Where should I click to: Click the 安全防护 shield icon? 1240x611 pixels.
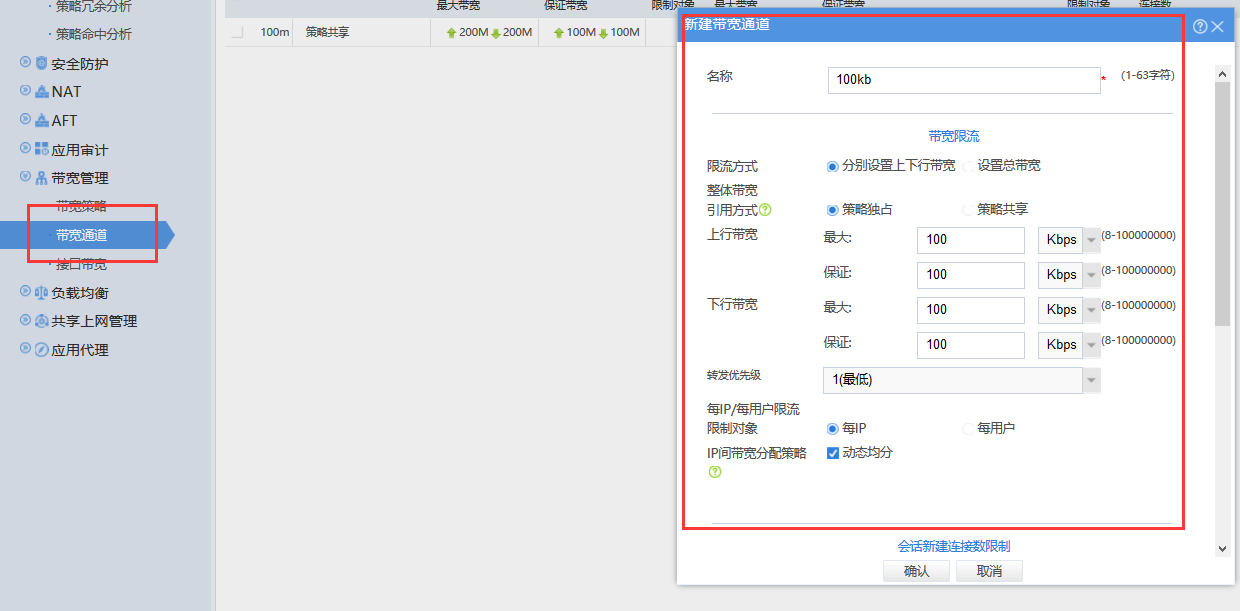click(41, 64)
